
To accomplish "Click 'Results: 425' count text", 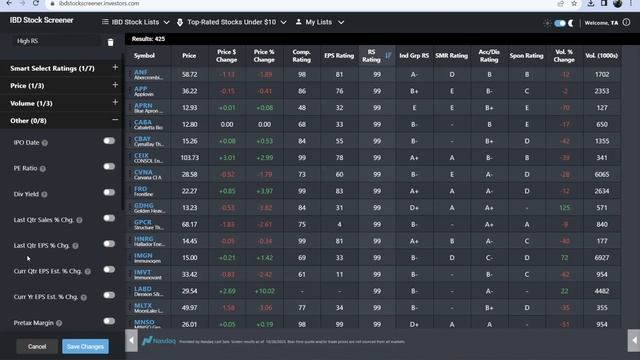I will 148,39.
